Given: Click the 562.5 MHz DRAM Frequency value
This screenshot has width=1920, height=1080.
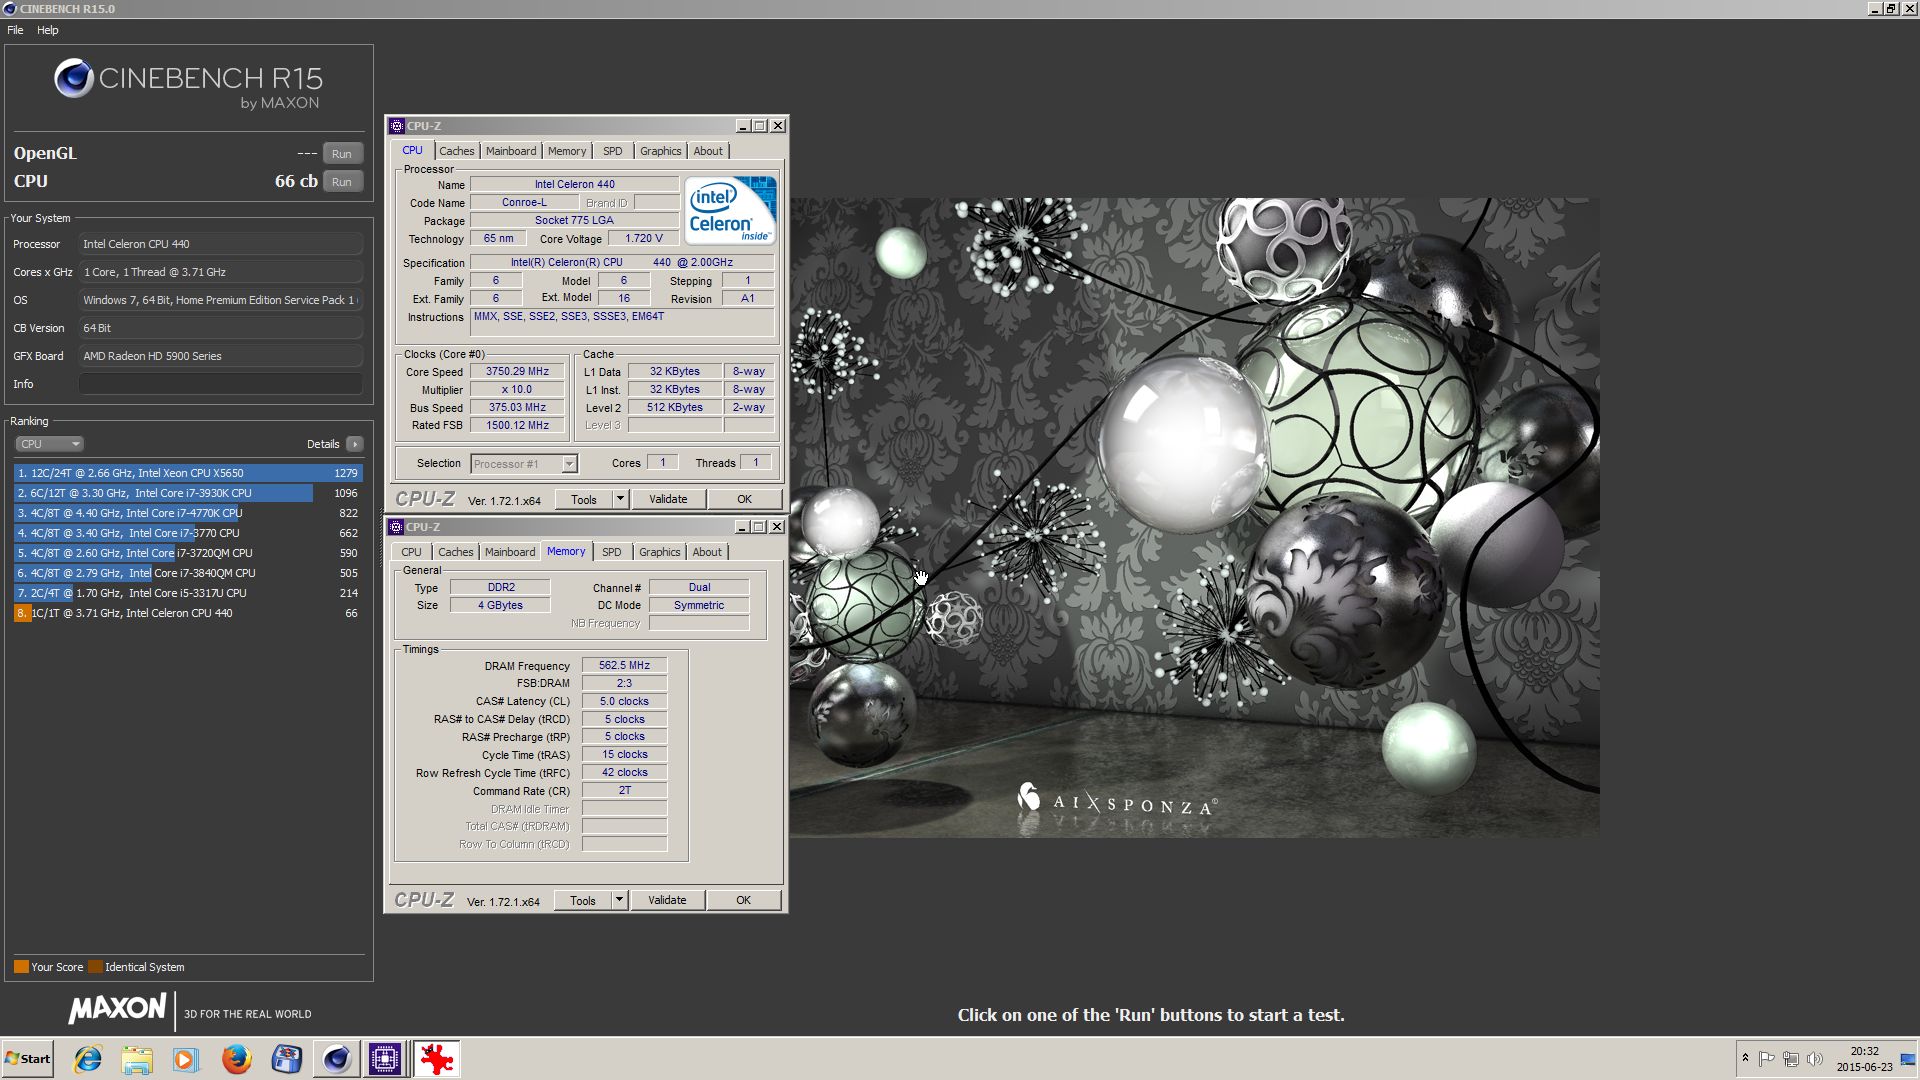Looking at the screenshot, I should point(624,665).
